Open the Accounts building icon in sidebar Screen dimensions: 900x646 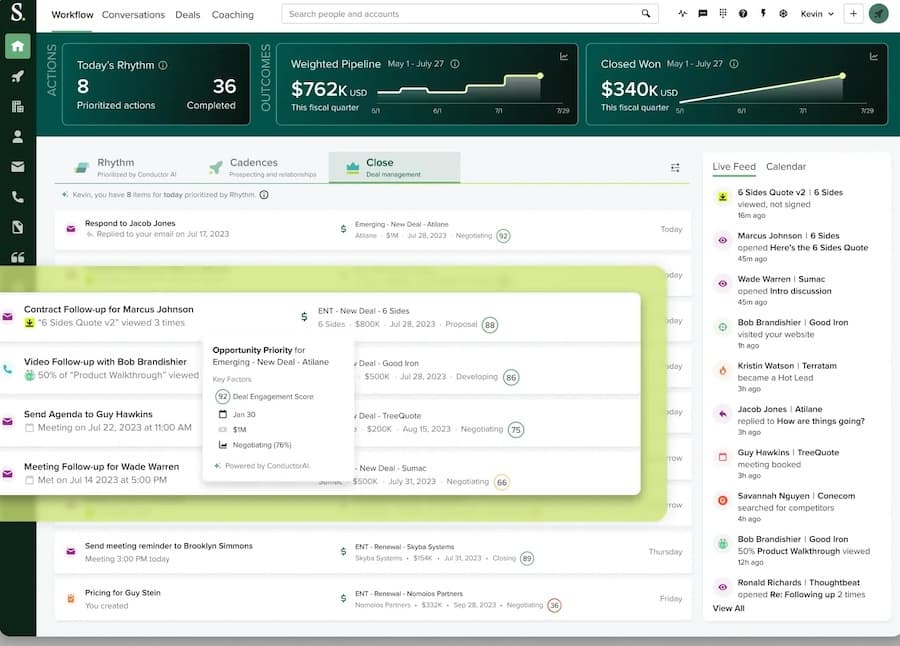[x=17, y=107]
